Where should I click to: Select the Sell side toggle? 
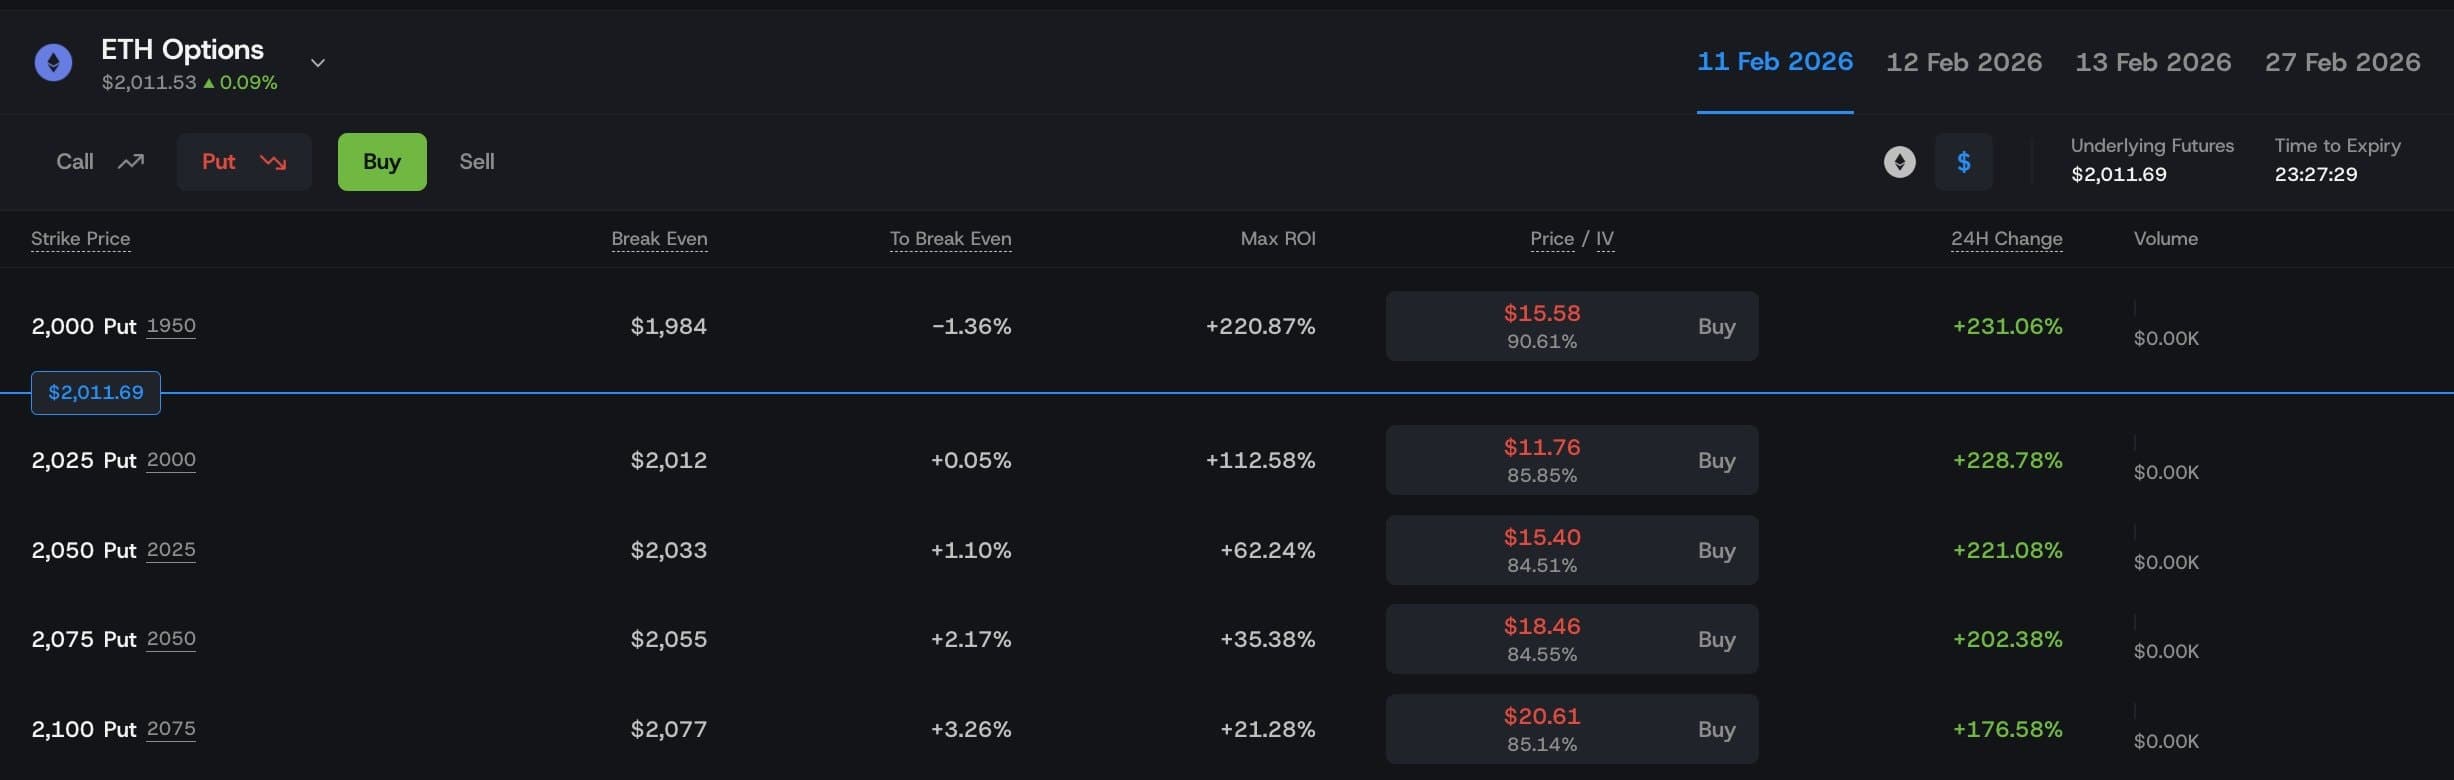pyautogui.click(x=477, y=162)
